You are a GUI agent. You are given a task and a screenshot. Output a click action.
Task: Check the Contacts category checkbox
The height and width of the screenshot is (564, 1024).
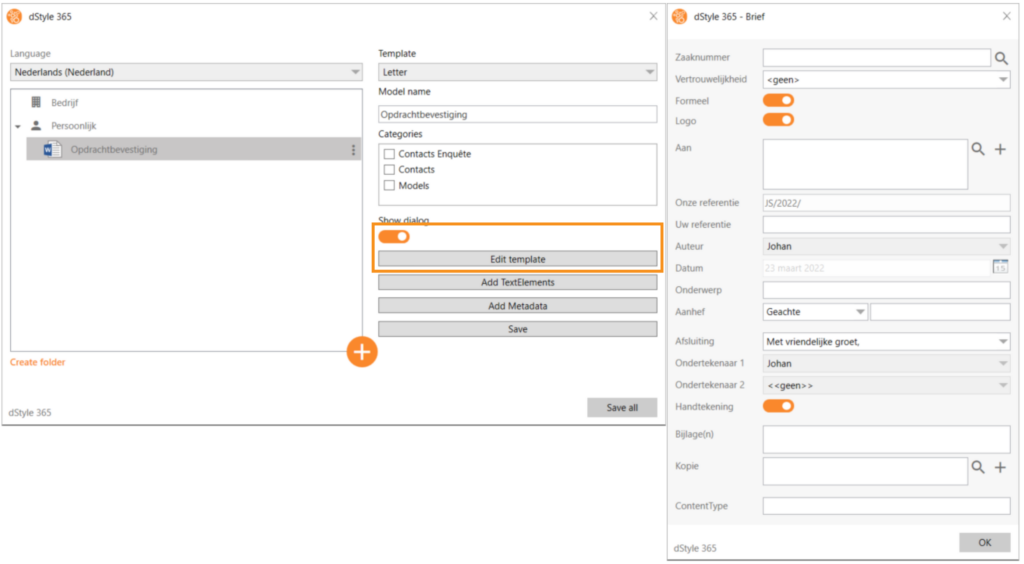tap(389, 170)
